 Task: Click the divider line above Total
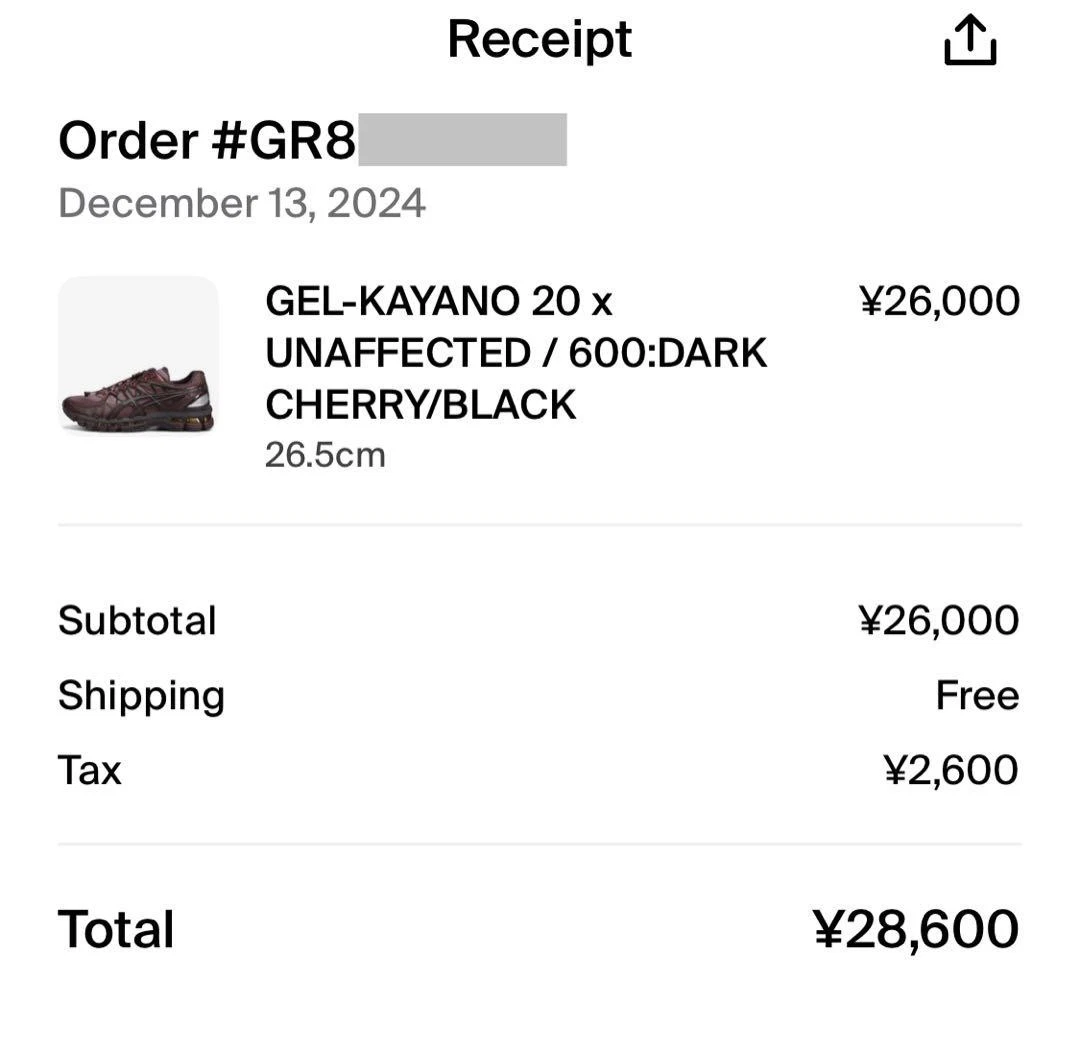[x=540, y=844]
